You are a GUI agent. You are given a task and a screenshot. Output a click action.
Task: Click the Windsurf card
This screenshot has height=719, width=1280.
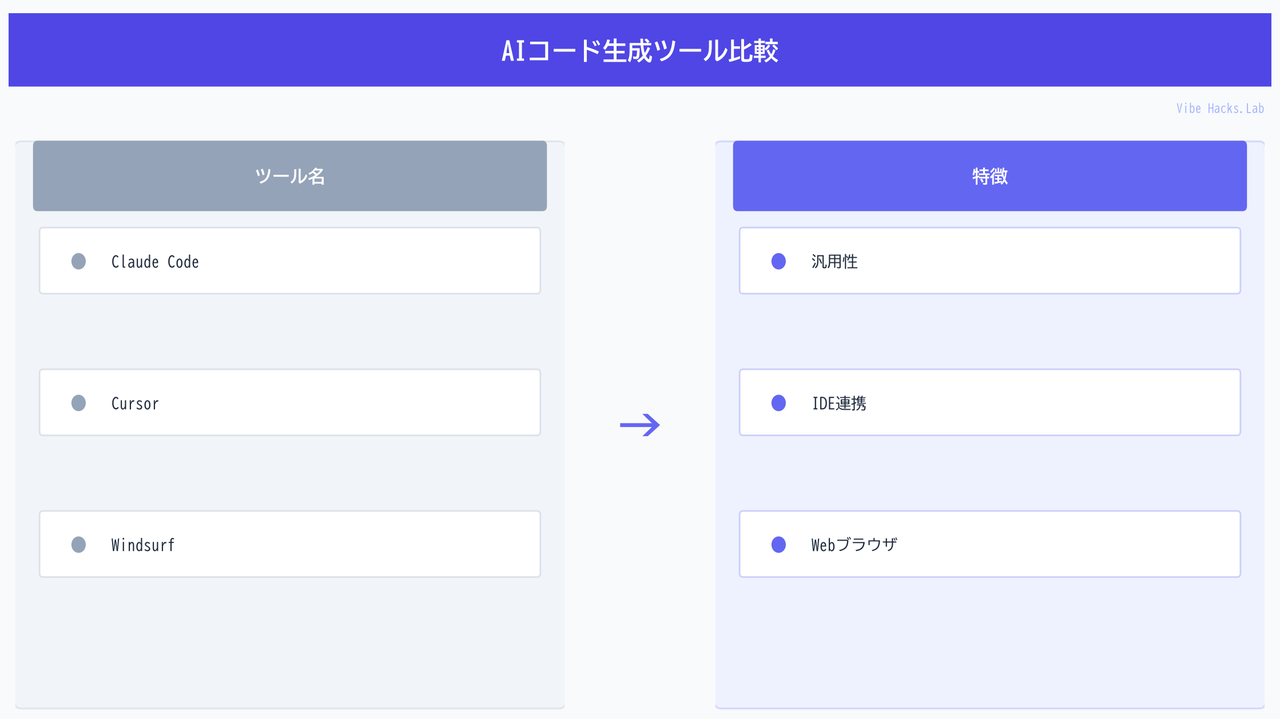290,545
